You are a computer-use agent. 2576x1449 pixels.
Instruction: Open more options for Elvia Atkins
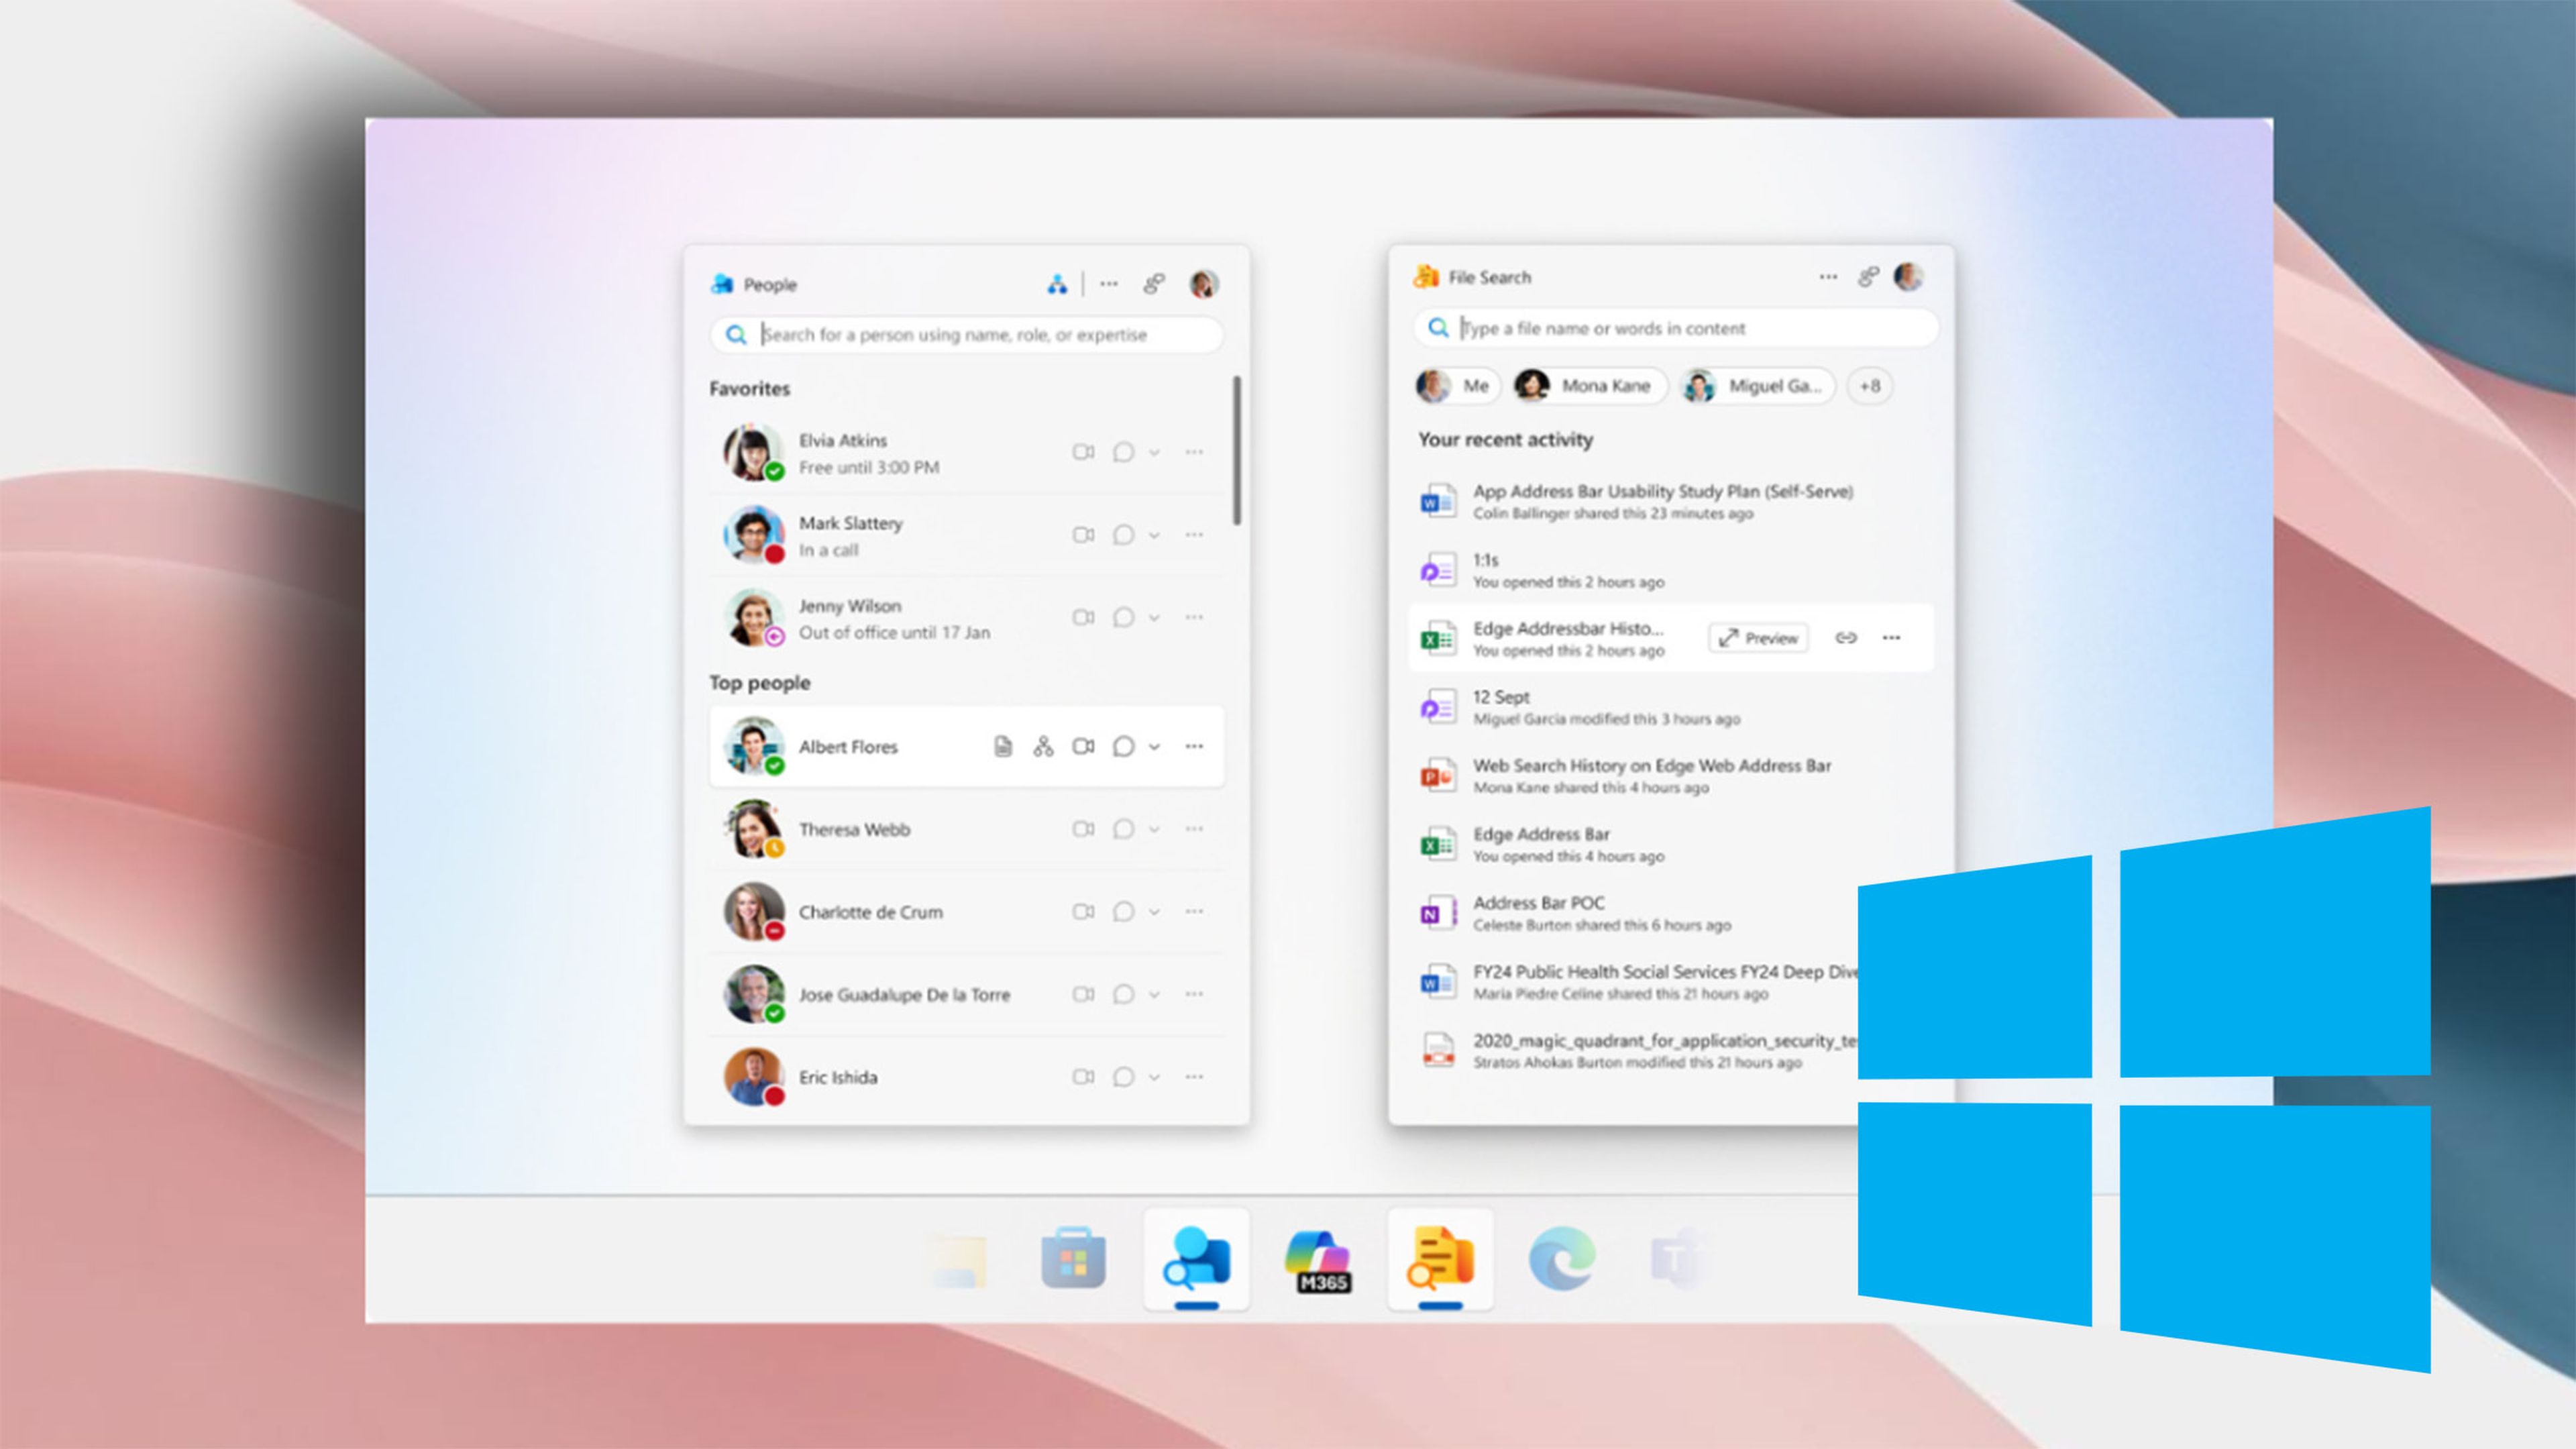pyautogui.click(x=1194, y=452)
